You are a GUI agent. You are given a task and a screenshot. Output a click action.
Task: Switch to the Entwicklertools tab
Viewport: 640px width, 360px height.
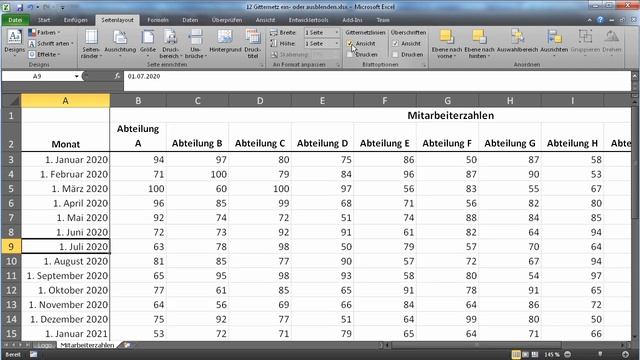[x=308, y=20]
